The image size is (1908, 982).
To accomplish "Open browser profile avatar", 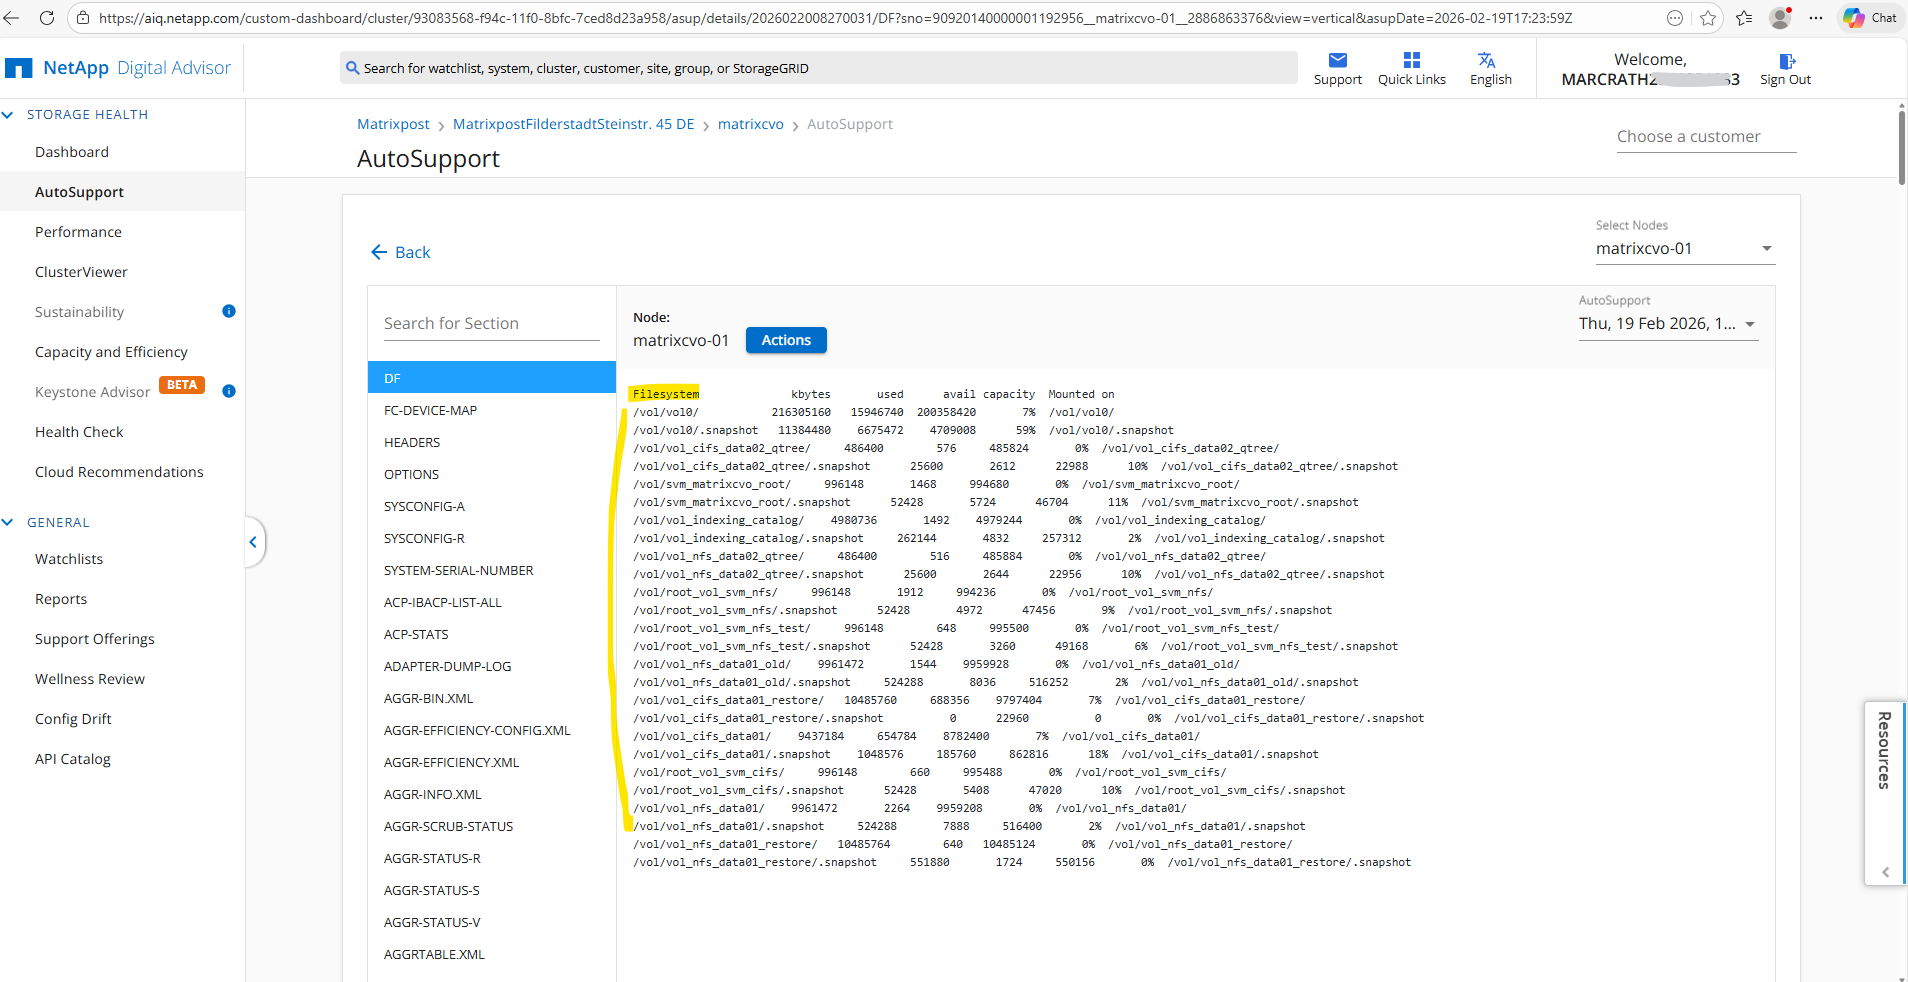I will [x=1780, y=18].
